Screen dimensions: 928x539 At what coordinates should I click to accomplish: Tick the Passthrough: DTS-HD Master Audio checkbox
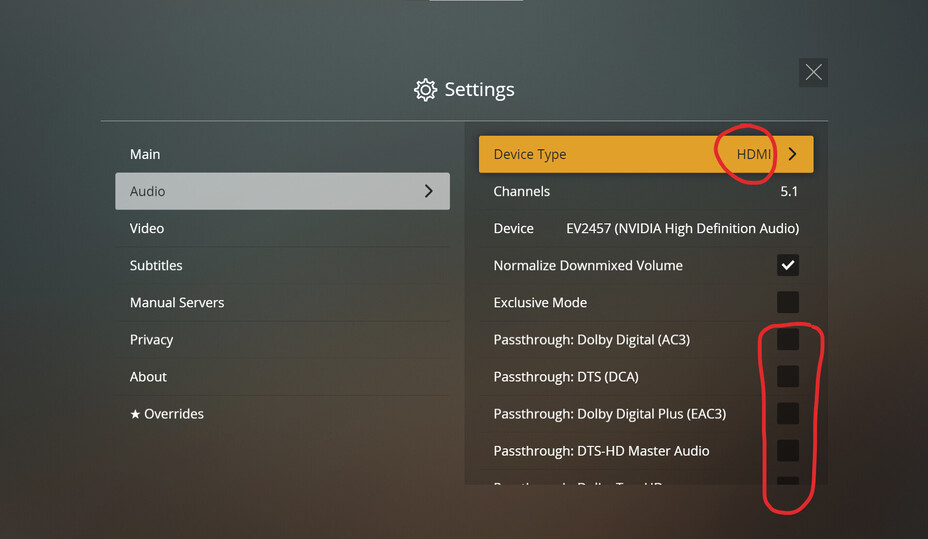788,450
